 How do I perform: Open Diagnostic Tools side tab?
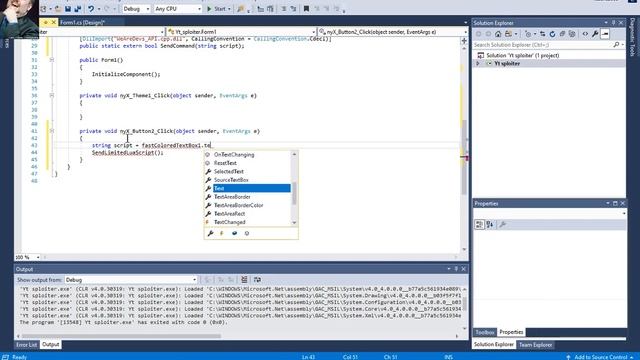pos(633,37)
